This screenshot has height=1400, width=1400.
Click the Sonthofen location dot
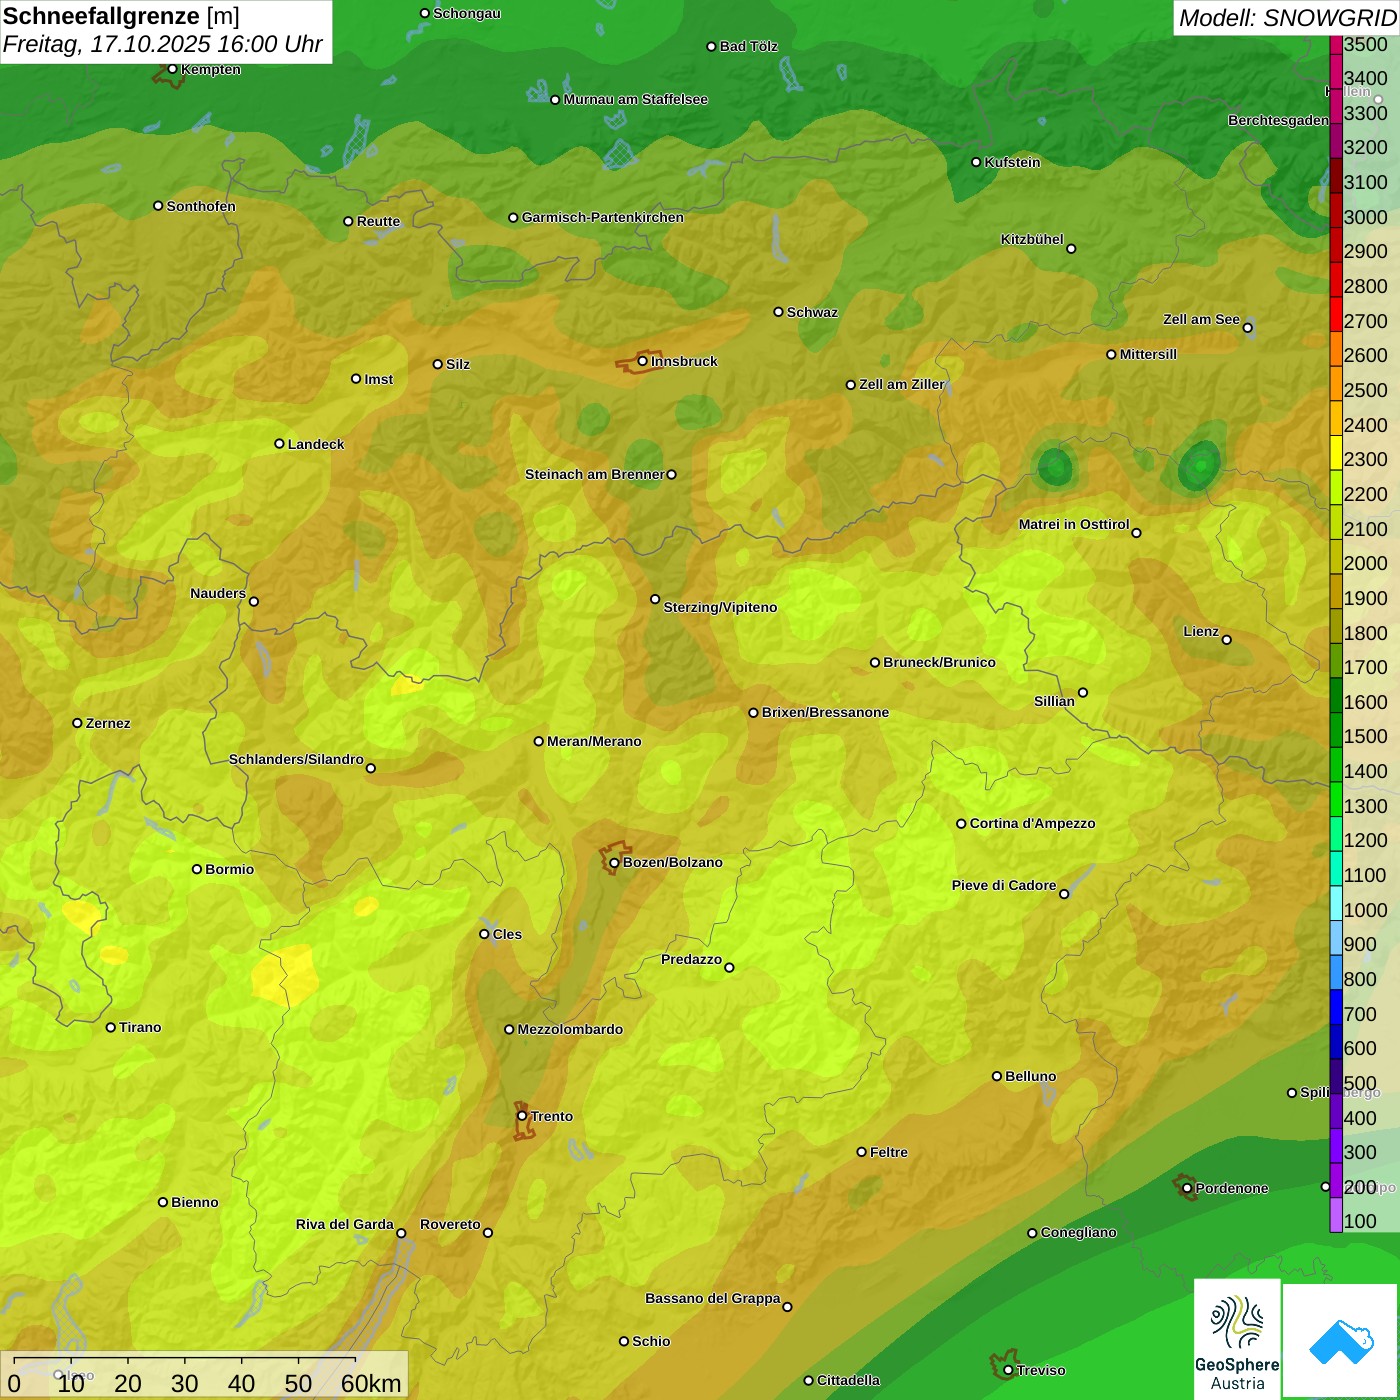tap(158, 206)
